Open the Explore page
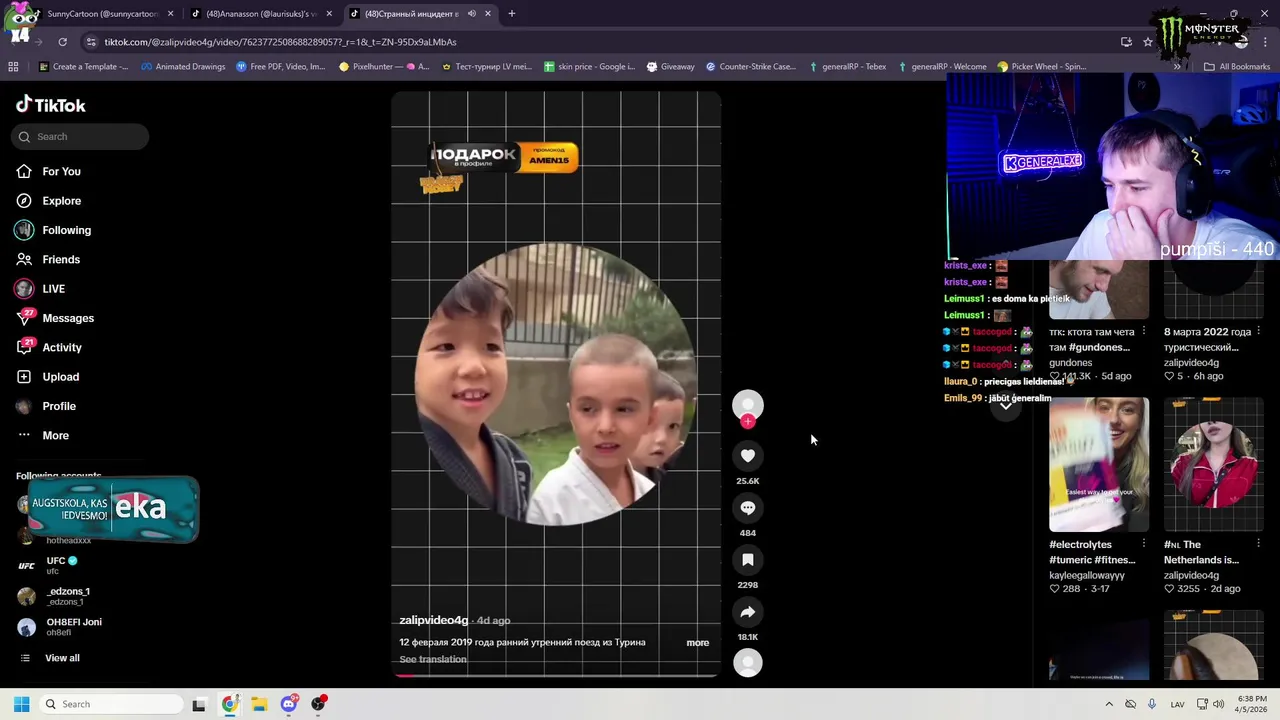Viewport: 1280px width, 720px height. coord(61,201)
